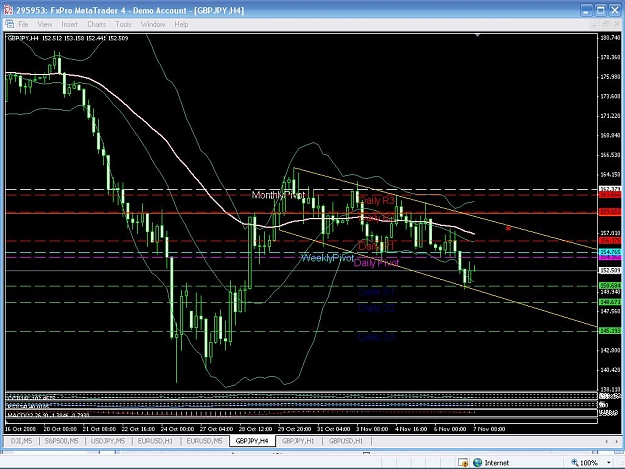Switch to the USDJPY,M5 chart tab
The width and height of the screenshot is (625, 469).
tap(108, 441)
